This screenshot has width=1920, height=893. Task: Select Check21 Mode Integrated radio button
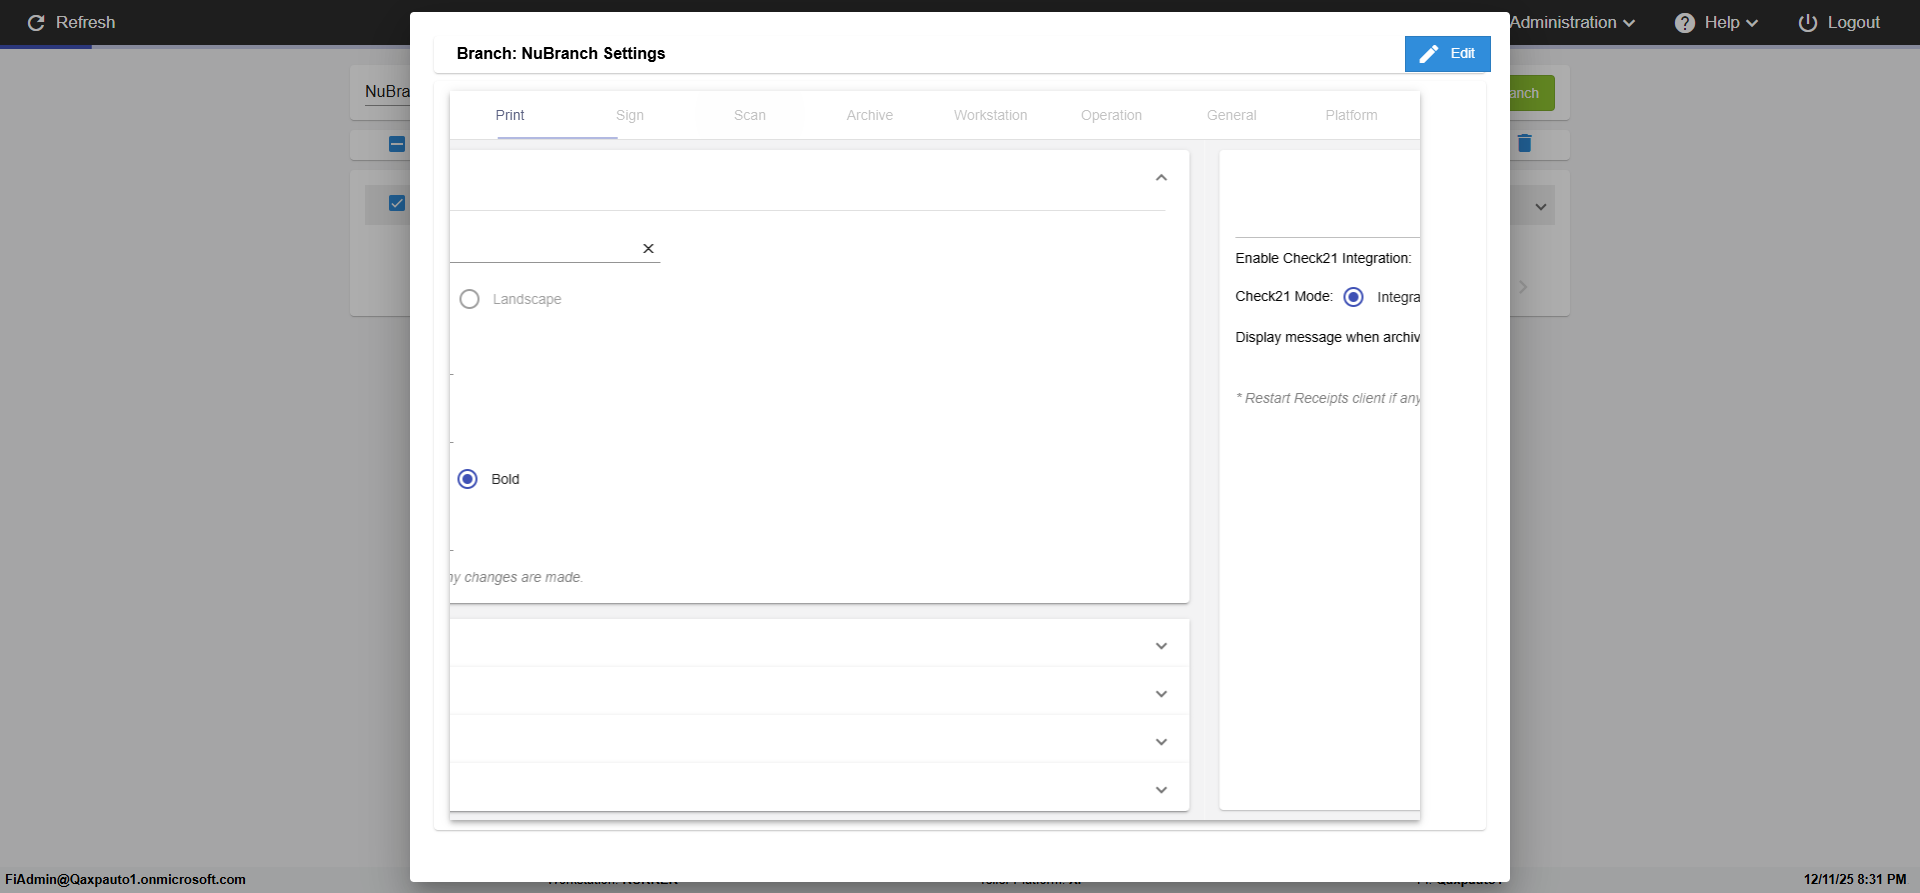click(1353, 297)
